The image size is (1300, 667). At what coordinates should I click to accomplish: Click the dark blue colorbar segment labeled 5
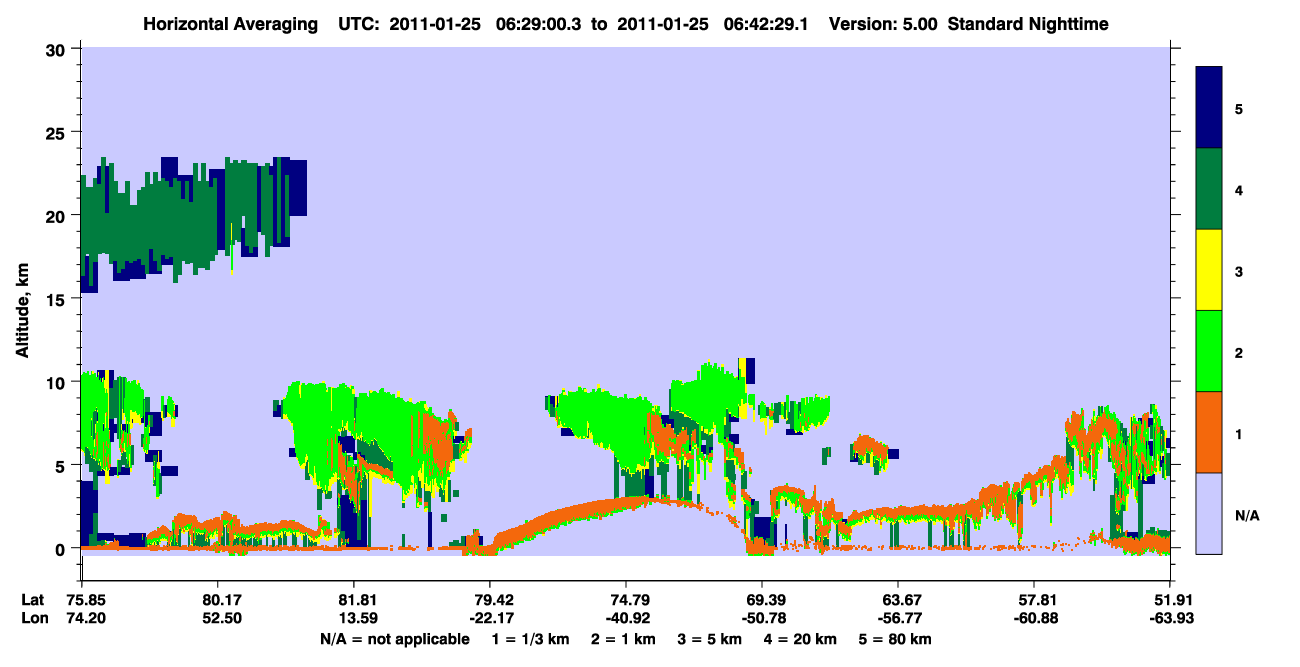click(x=1209, y=108)
